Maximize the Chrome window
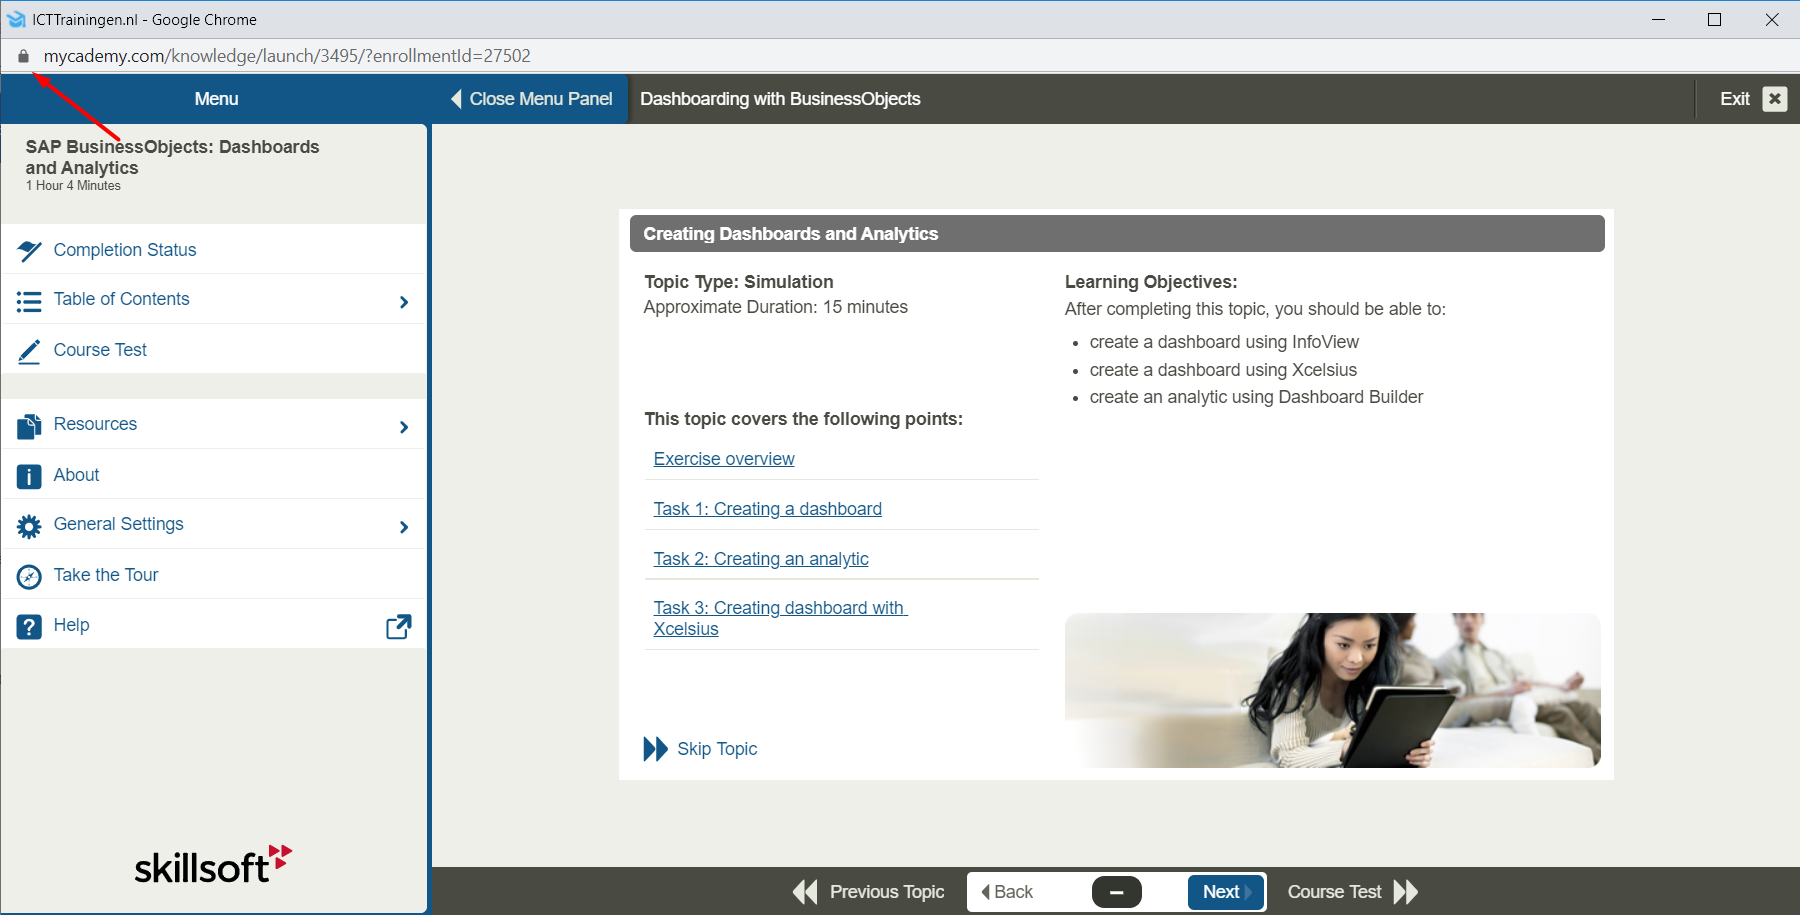 pyautogui.click(x=1714, y=19)
